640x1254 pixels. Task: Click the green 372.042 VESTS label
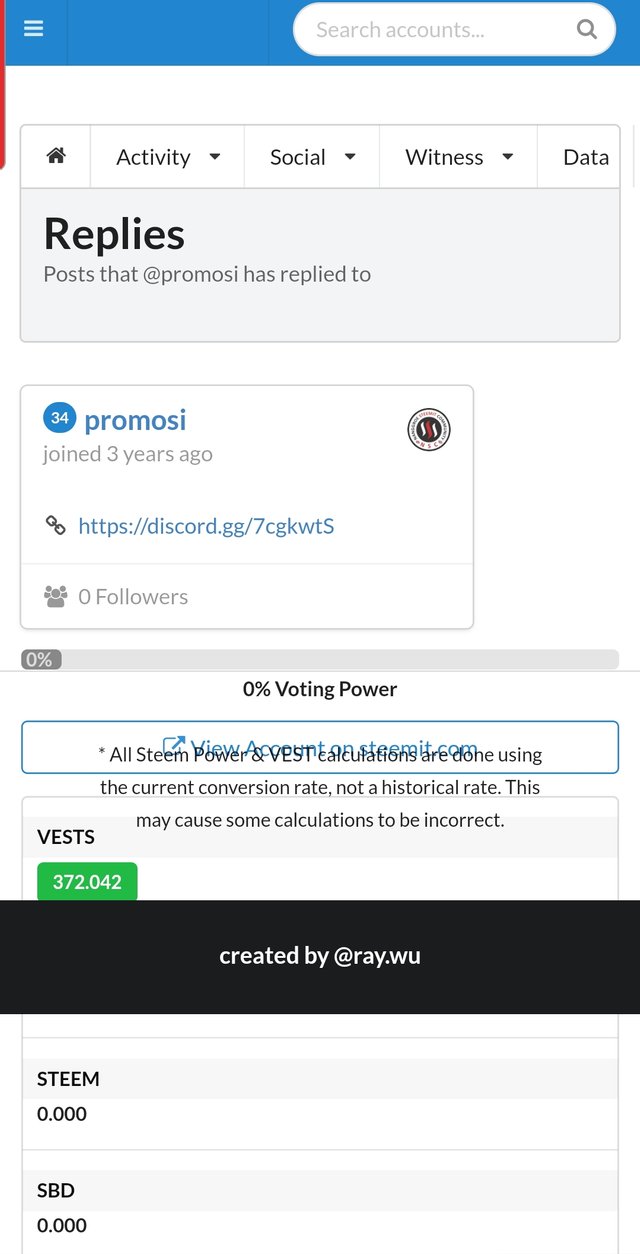click(87, 882)
